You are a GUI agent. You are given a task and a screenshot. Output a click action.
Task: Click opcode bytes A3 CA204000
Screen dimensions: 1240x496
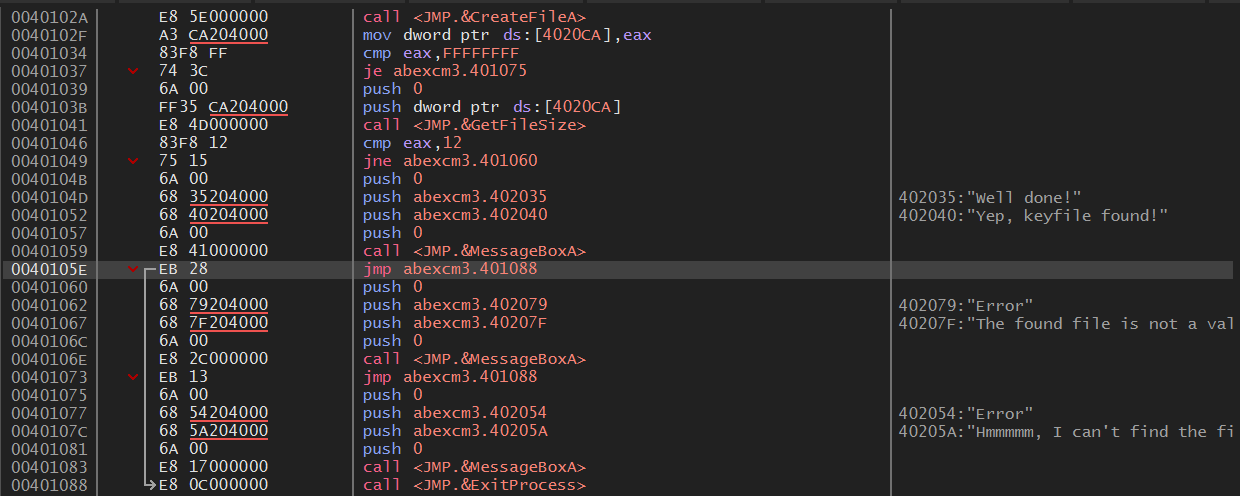pos(213,35)
